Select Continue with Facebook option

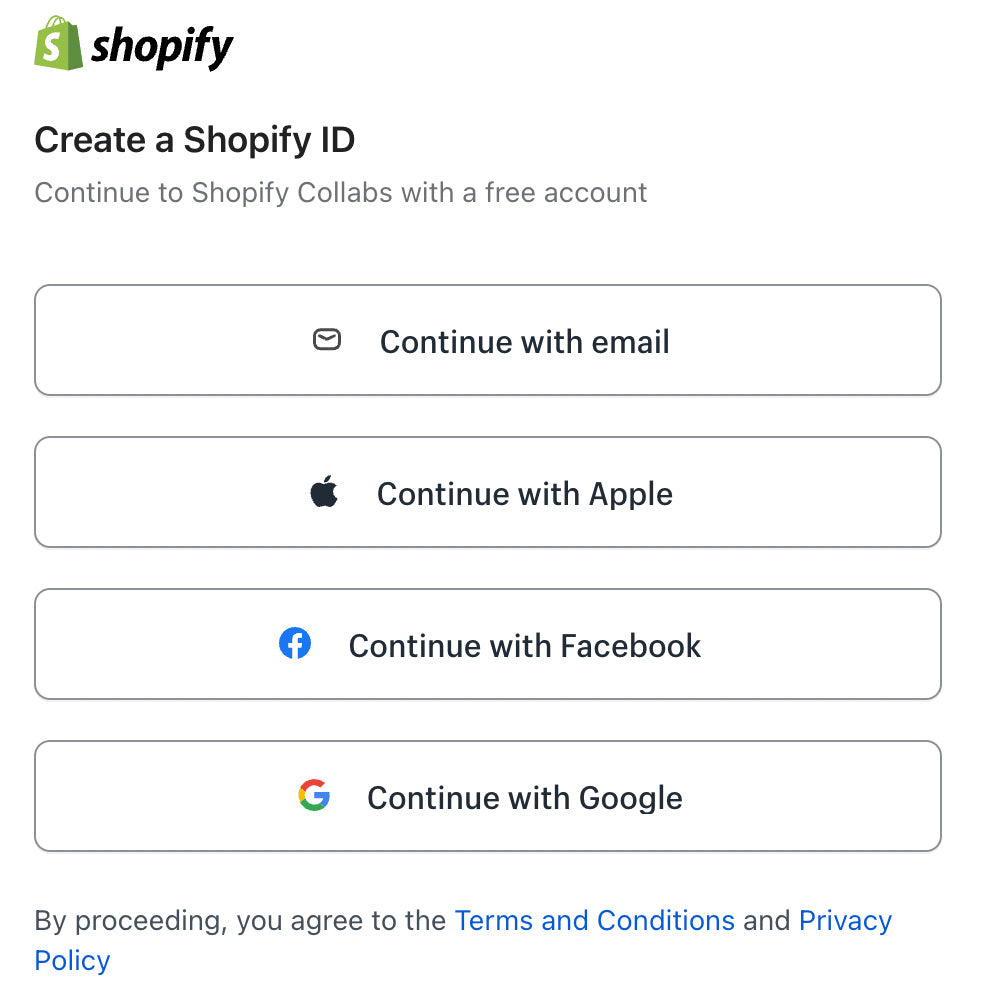click(524, 646)
